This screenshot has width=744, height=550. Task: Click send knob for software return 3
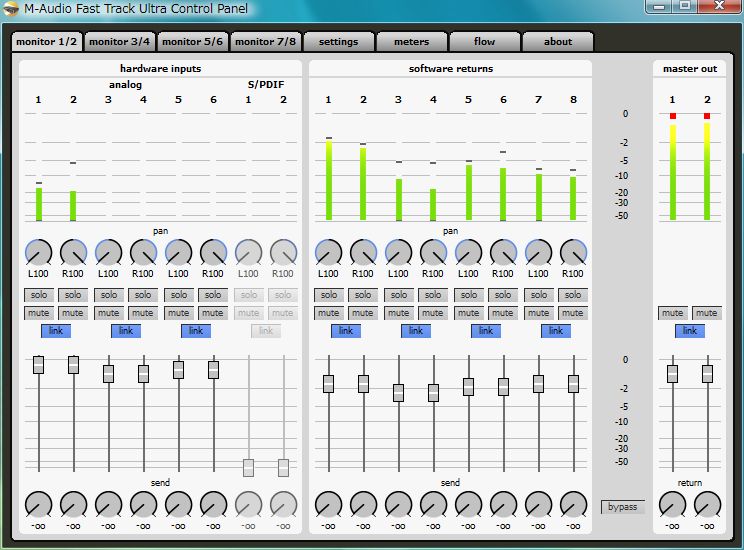pos(399,505)
